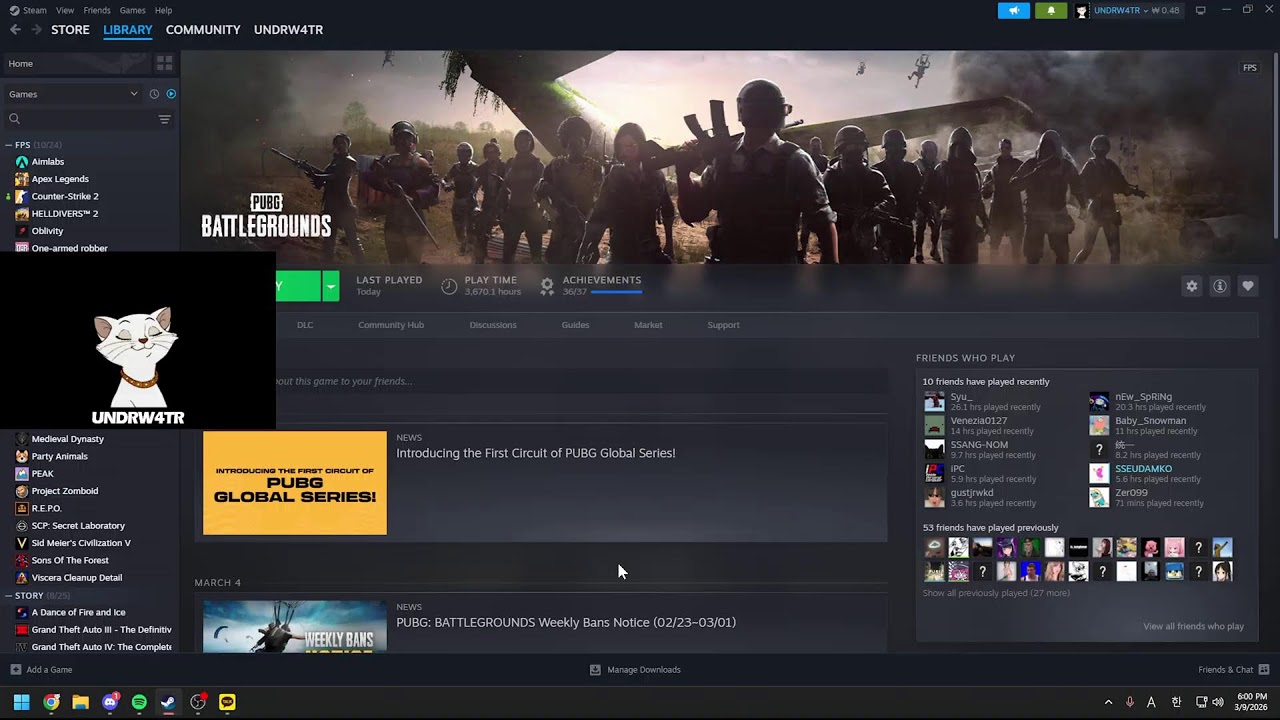
Task: Click the PUBG Global Series news thumbnail
Action: tap(295, 483)
